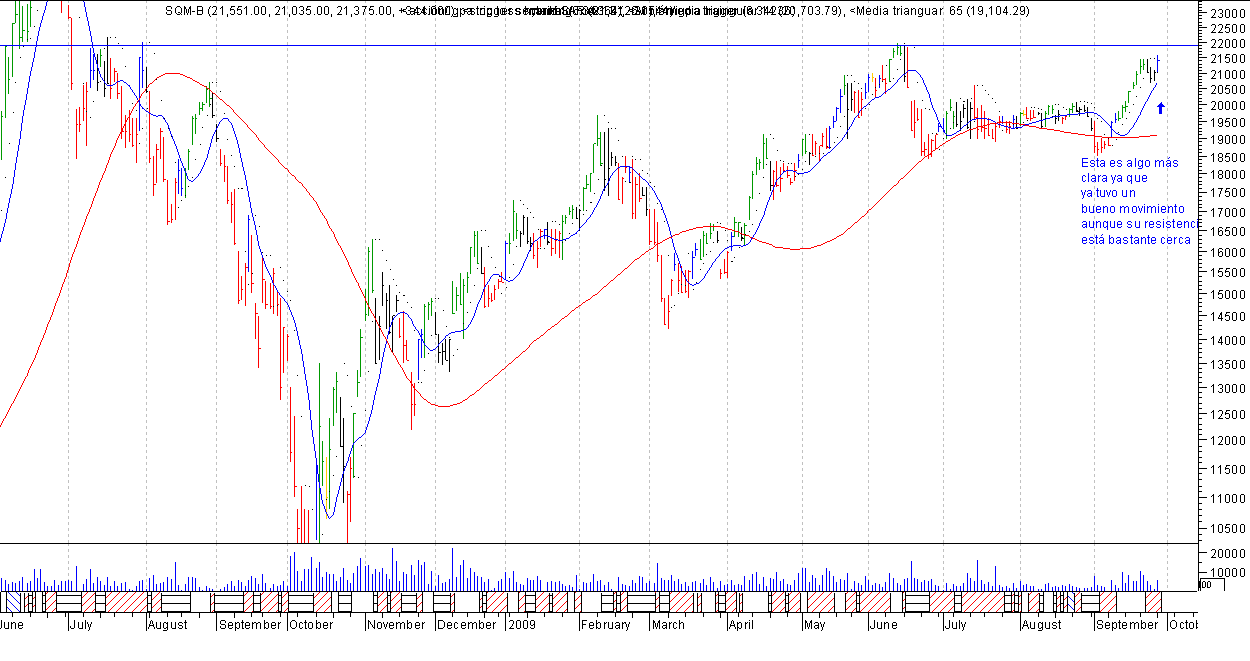Image resolution: width=1250 pixels, height=661 pixels.
Task: Click the October label on the date axis
Action: (311, 625)
